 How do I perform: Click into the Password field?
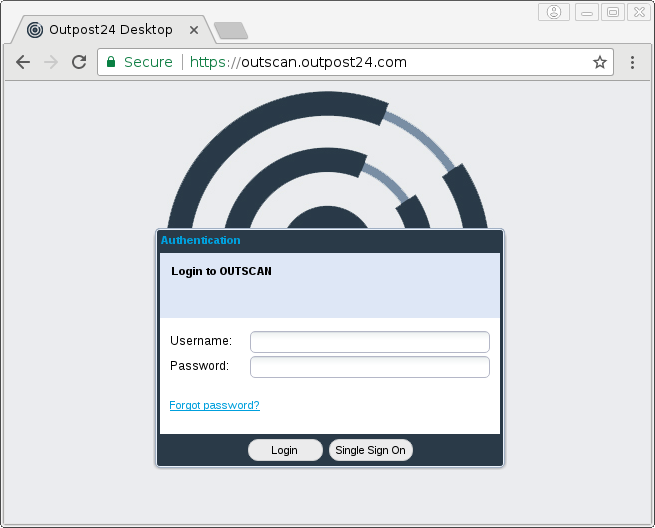370,367
